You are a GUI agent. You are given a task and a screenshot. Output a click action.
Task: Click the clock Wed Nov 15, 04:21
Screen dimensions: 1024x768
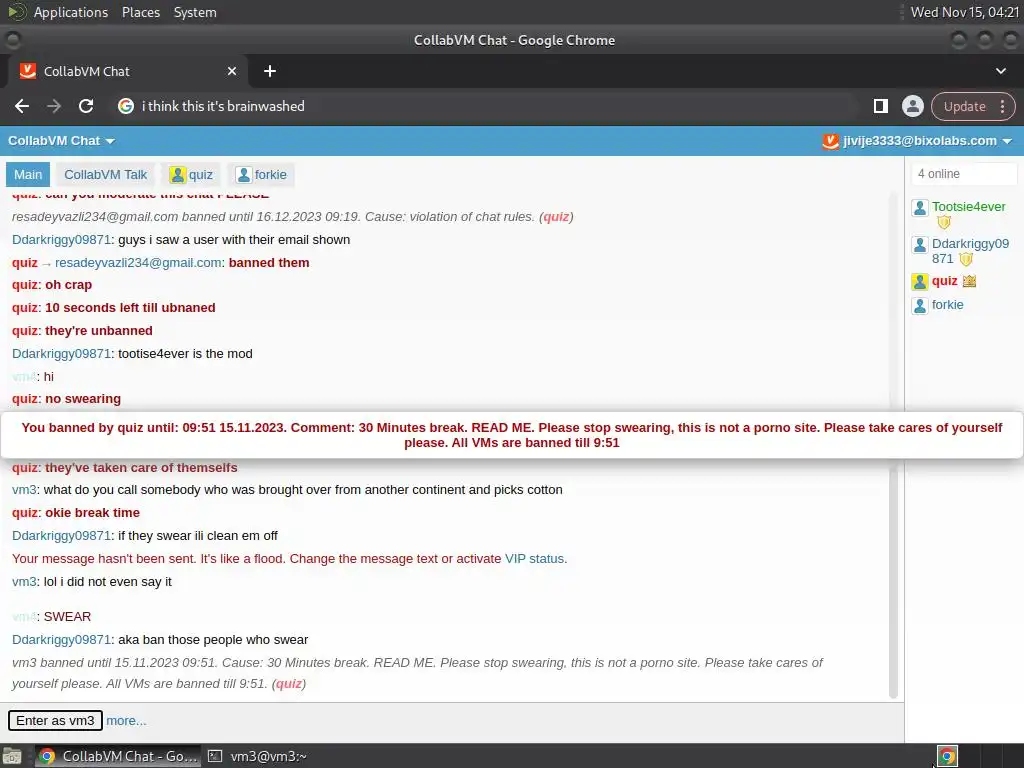click(x=965, y=12)
